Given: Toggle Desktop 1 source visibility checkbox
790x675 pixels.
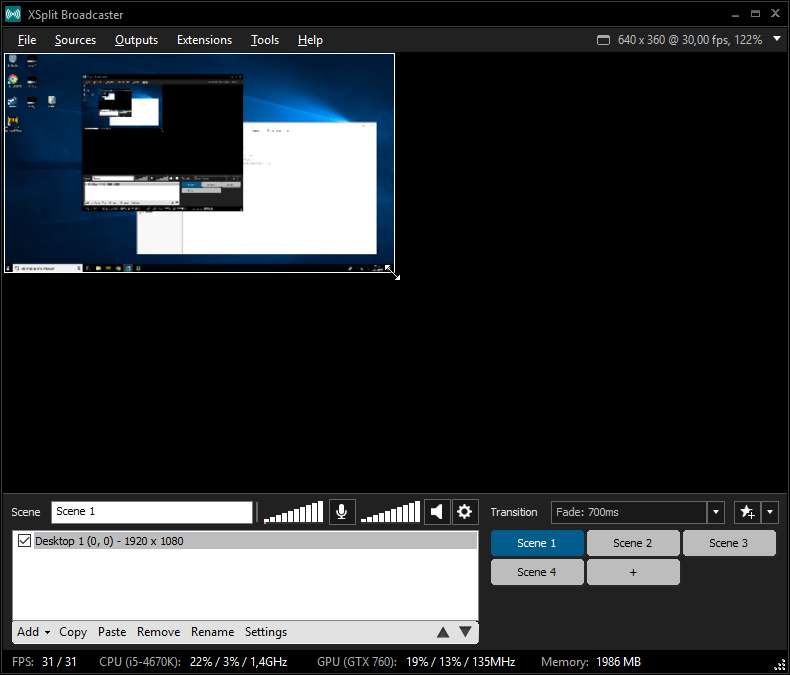Looking at the screenshot, I should coord(24,541).
